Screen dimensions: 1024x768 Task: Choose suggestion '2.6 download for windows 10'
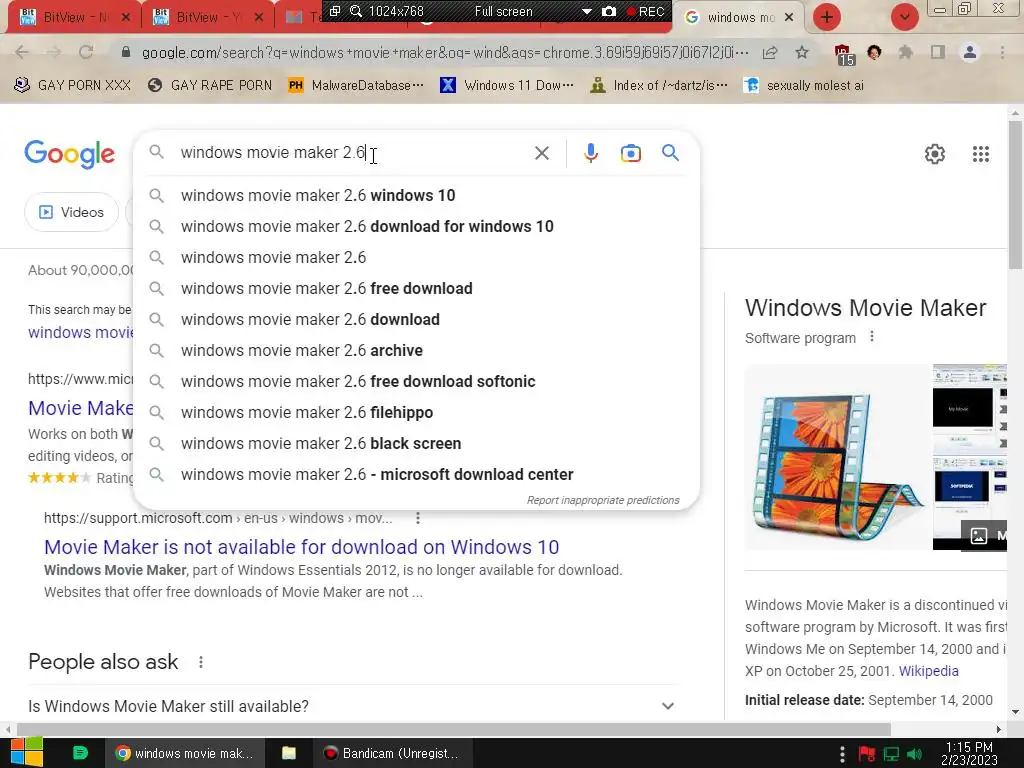416,227
